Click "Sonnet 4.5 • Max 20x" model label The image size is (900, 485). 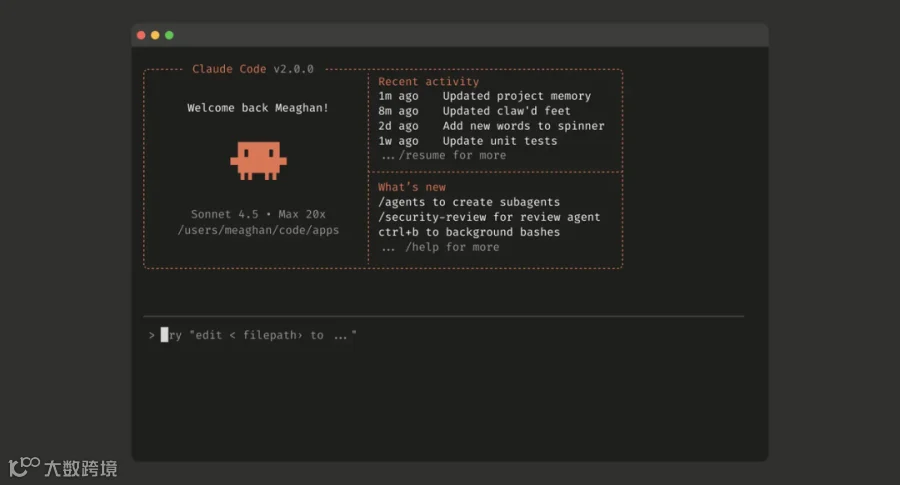(x=258, y=214)
